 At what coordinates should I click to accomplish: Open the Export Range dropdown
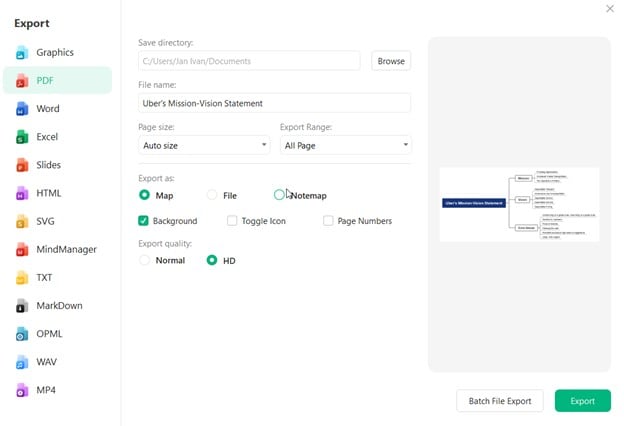(345, 145)
